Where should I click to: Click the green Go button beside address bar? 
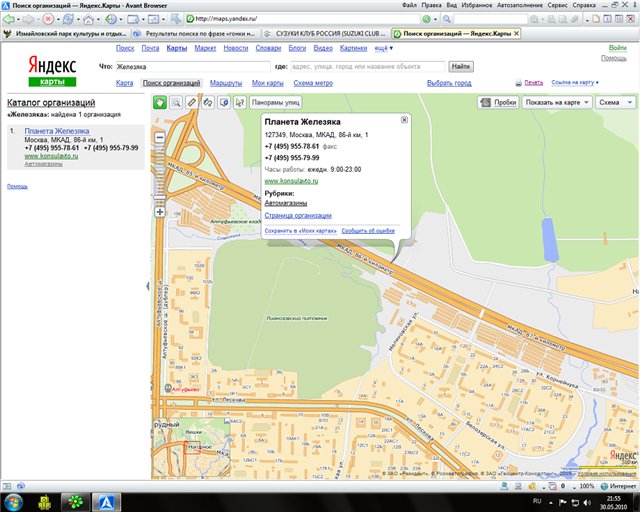[x=426, y=19]
